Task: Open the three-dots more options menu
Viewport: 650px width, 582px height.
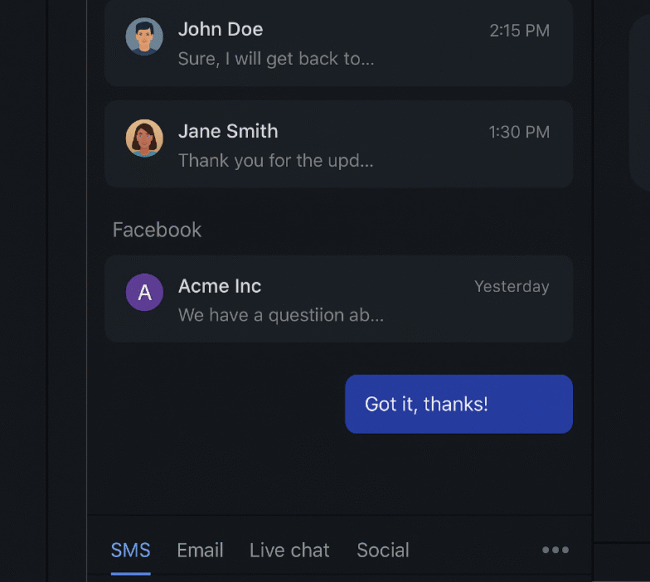Action: coord(555,550)
